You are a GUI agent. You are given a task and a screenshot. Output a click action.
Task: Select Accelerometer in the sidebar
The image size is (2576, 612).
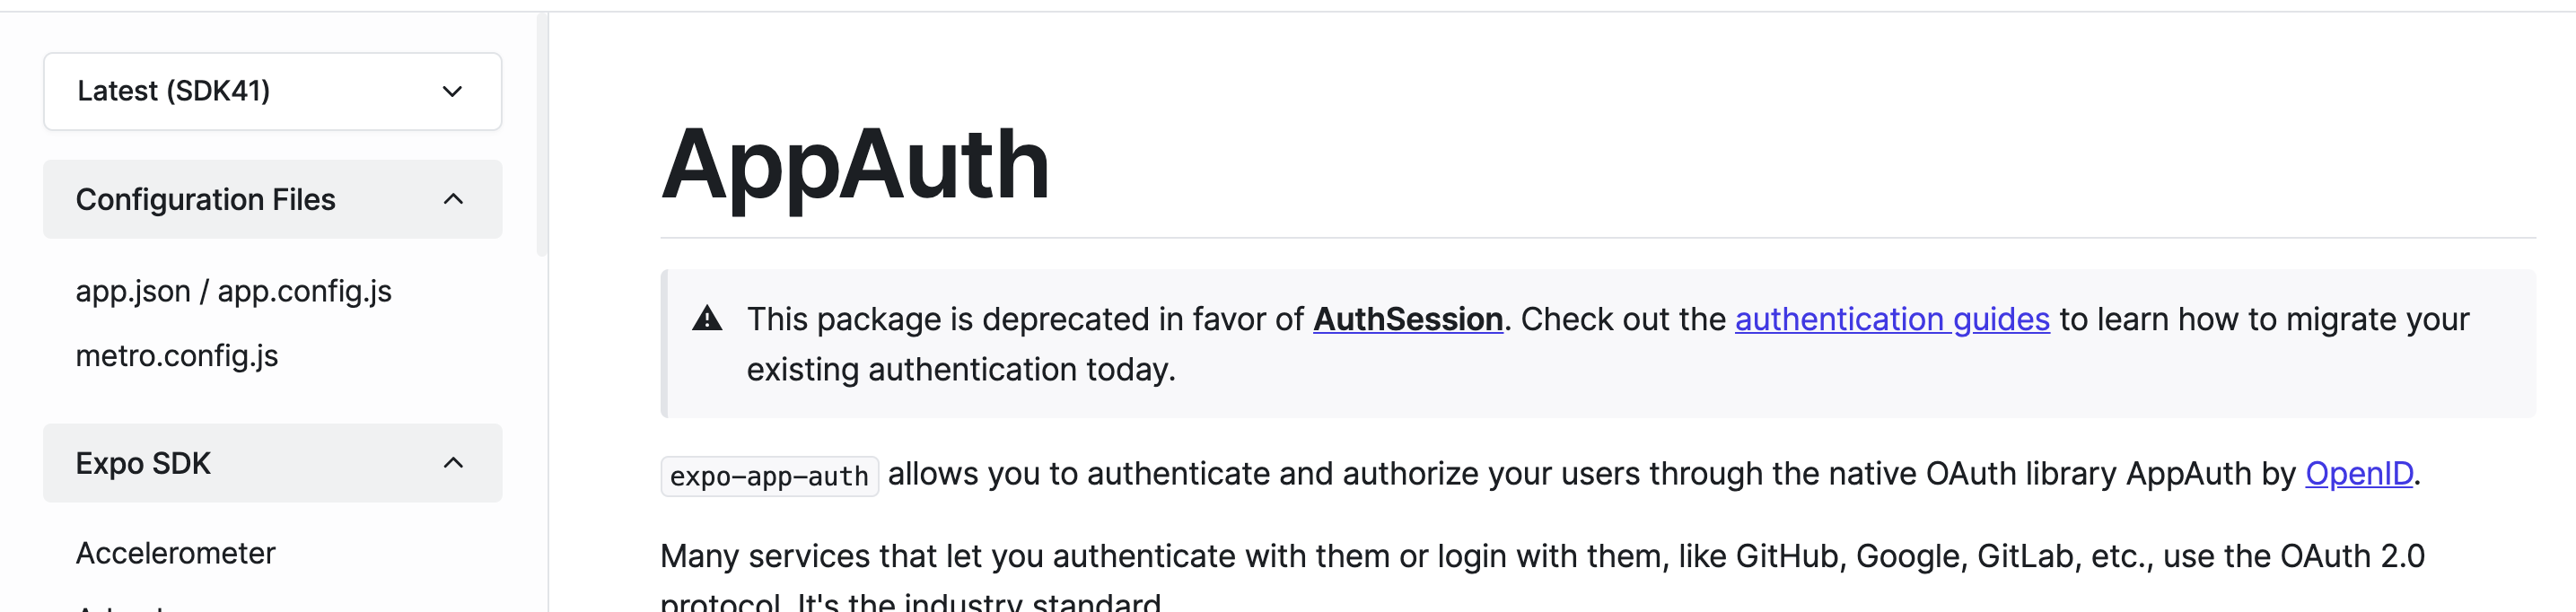click(176, 552)
